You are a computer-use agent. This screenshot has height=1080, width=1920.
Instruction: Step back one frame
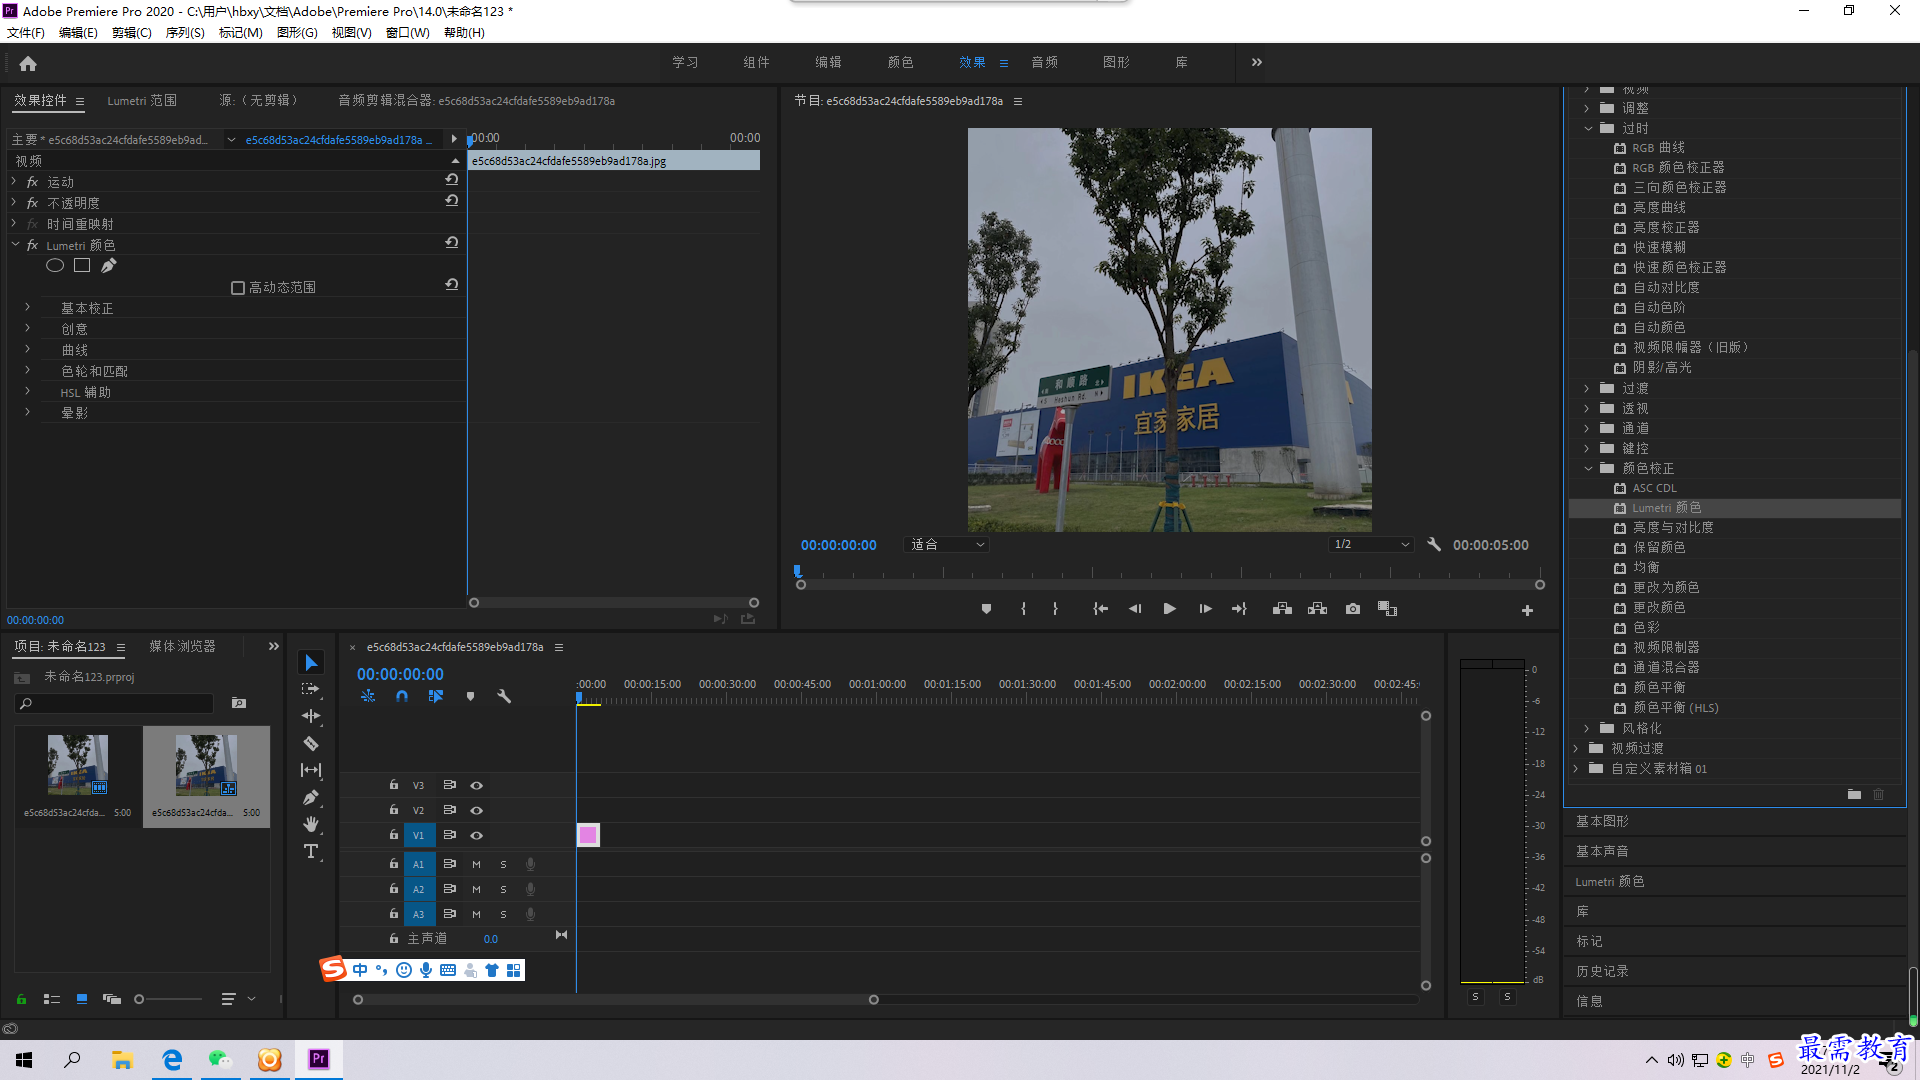(x=1135, y=609)
